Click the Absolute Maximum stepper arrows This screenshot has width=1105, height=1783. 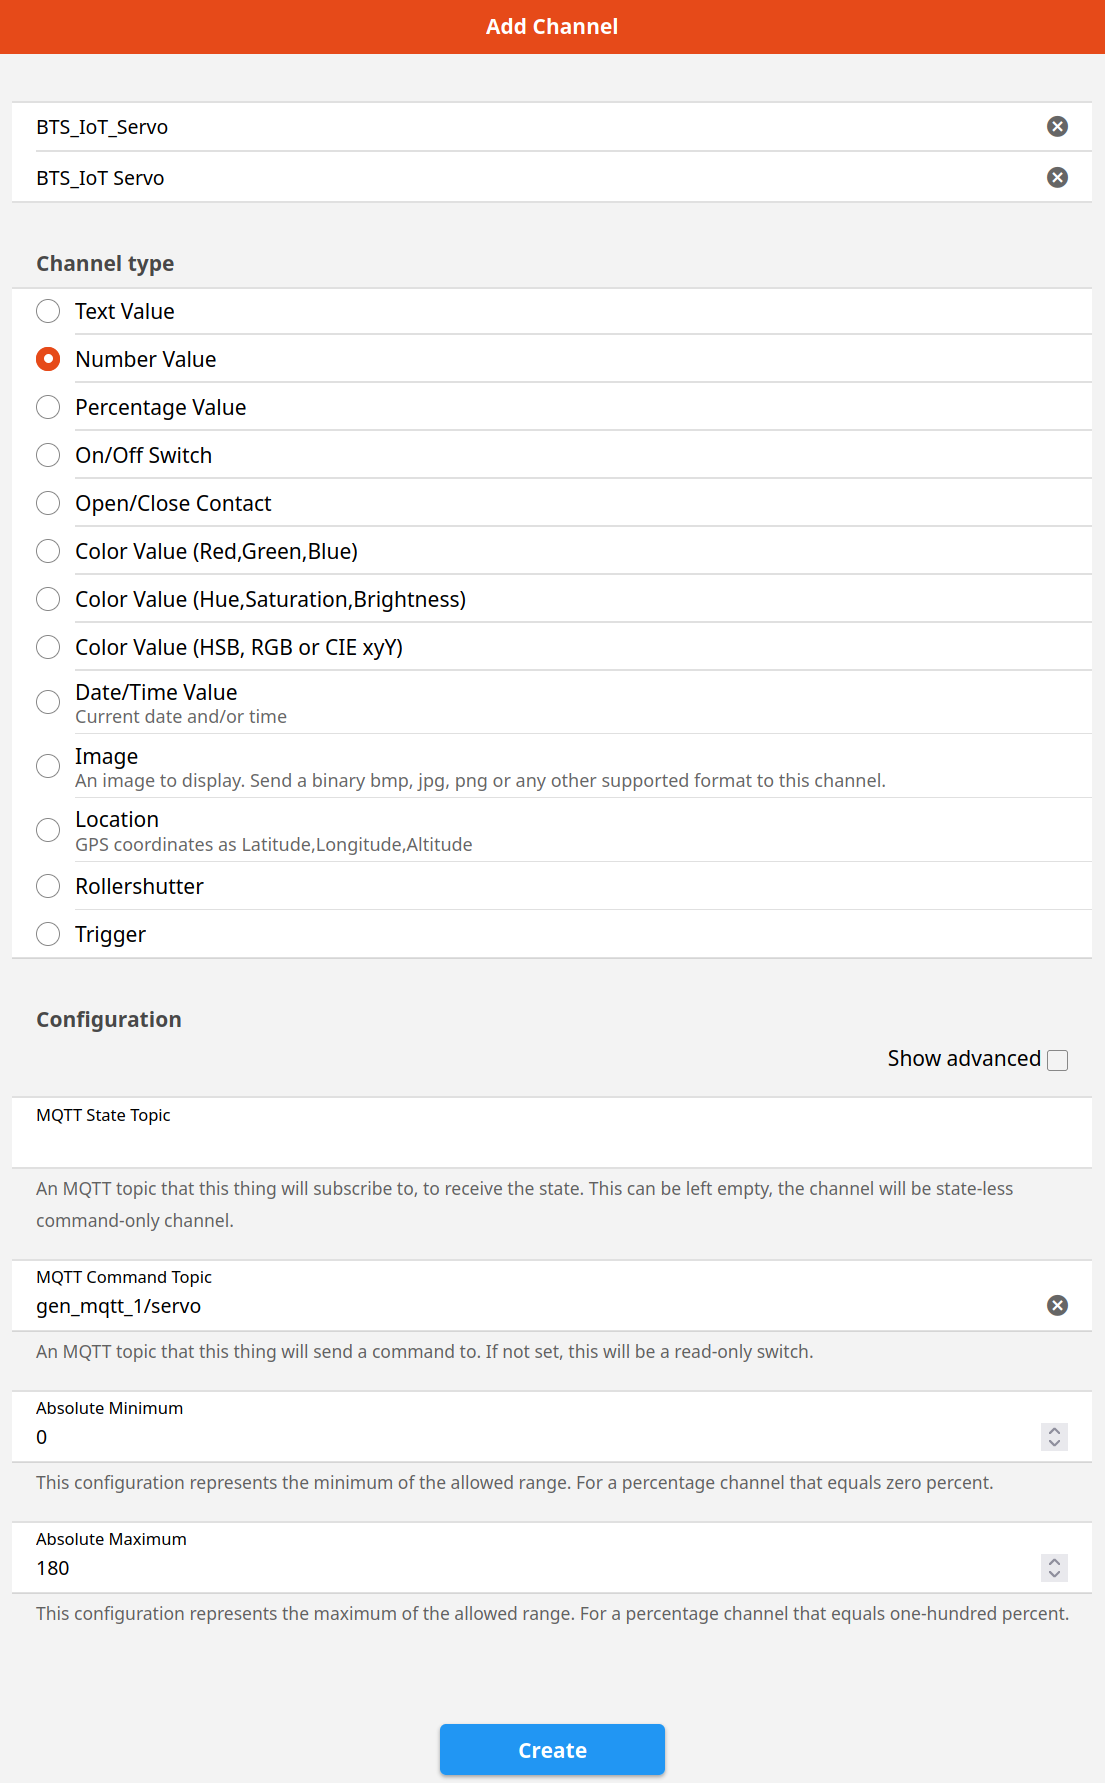tap(1054, 1568)
